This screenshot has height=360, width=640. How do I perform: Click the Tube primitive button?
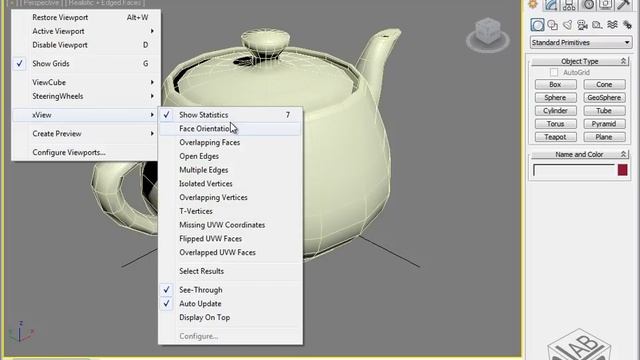(x=604, y=111)
